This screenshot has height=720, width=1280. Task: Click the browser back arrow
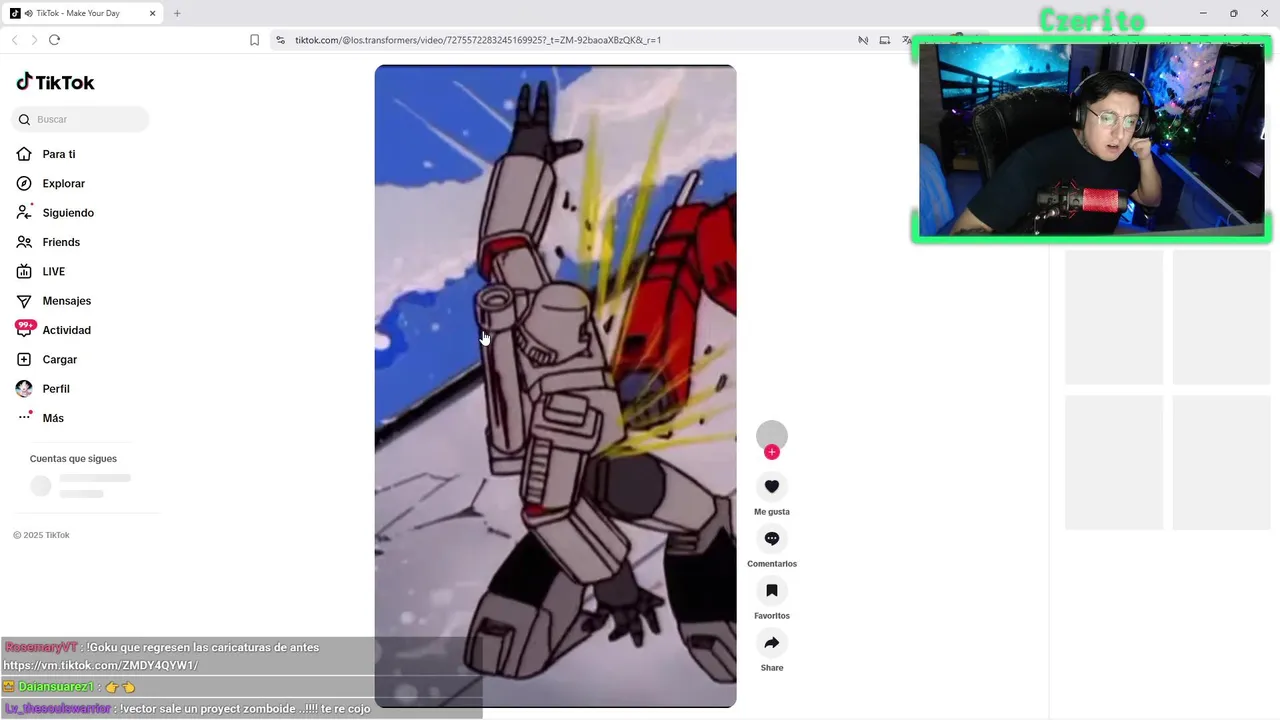pos(14,40)
